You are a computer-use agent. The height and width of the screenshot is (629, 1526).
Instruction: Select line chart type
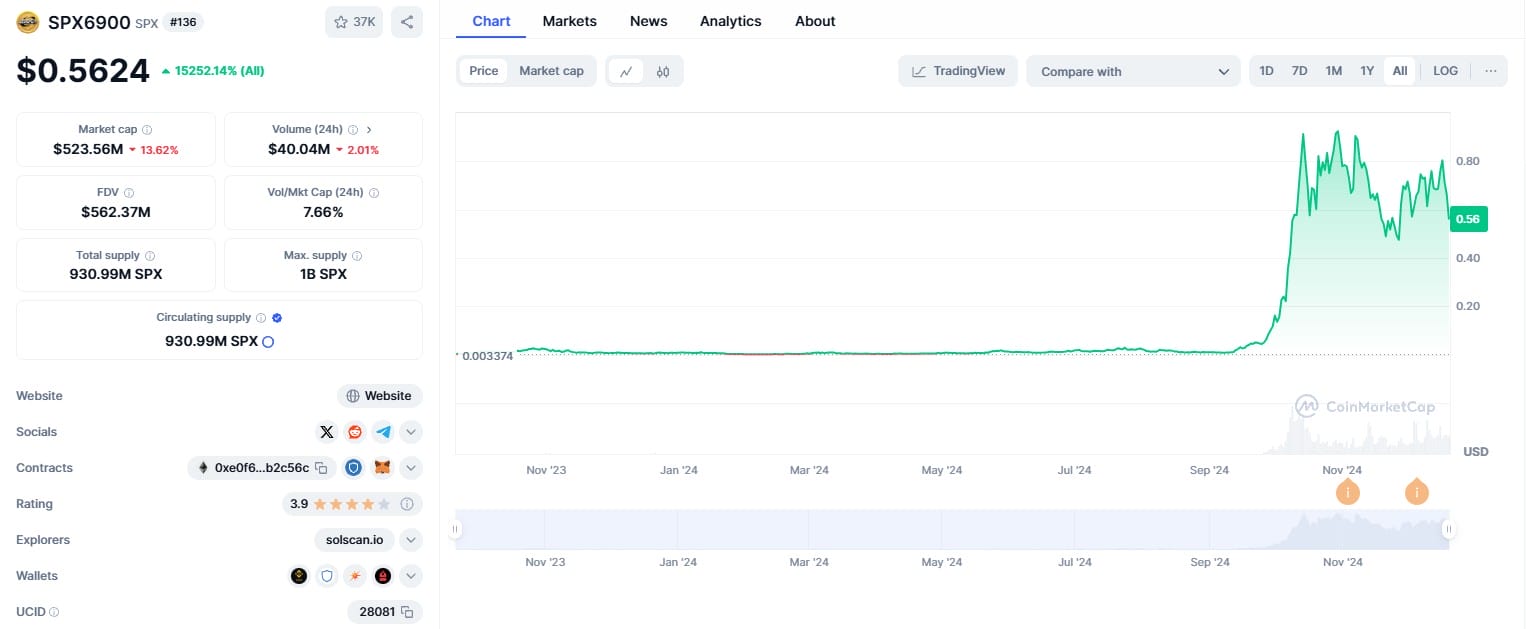click(x=626, y=71)
